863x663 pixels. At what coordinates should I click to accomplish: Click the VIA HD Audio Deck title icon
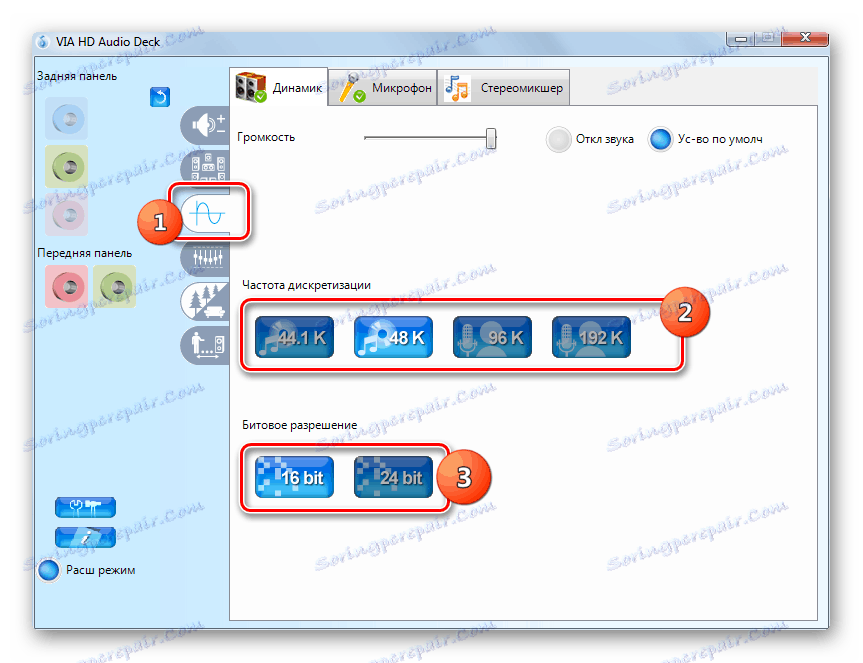pos(42,41)
